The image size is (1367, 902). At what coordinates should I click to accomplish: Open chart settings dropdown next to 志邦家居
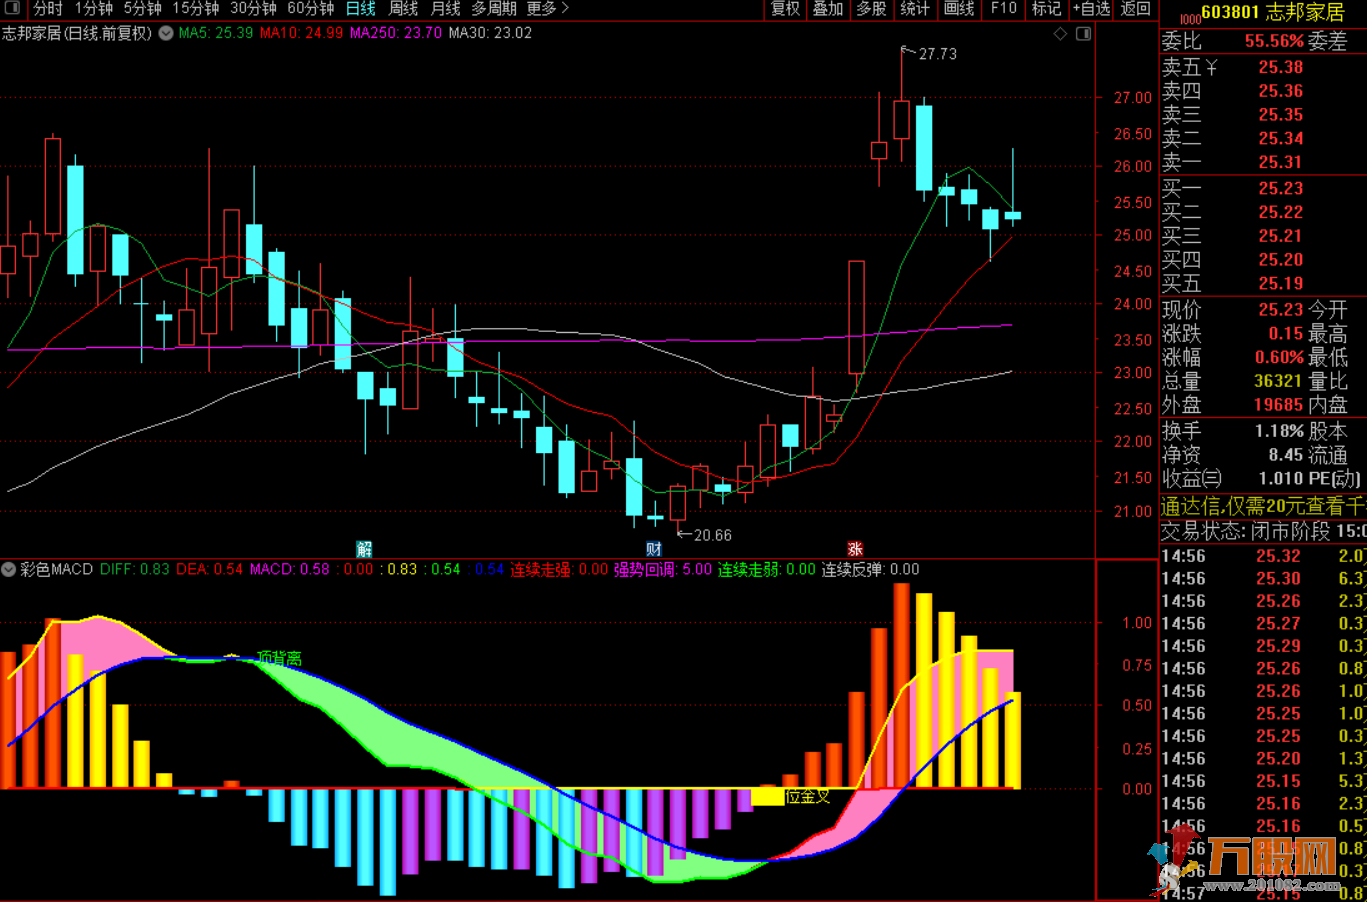(x=166, y=33)
